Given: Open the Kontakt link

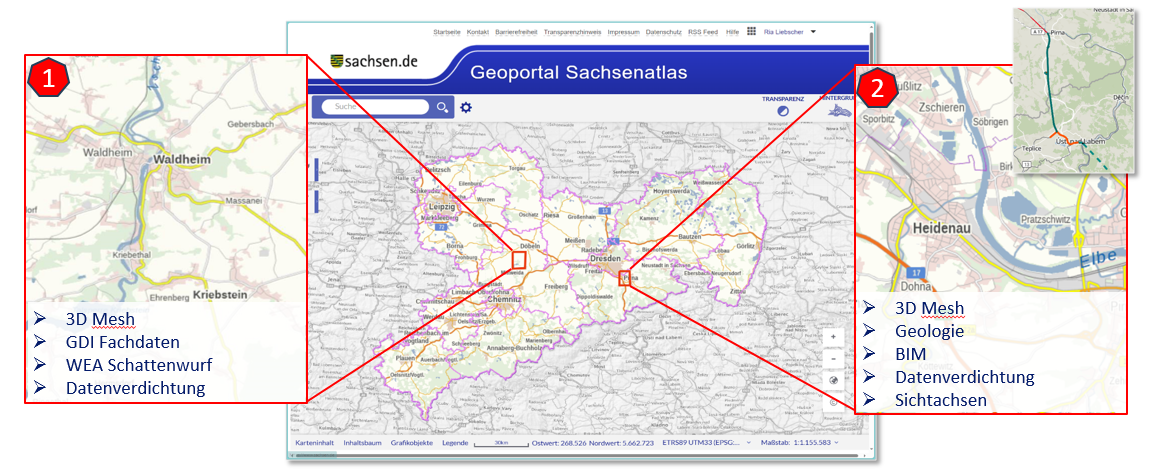Looking at the screenshot, I should [478, 33].
